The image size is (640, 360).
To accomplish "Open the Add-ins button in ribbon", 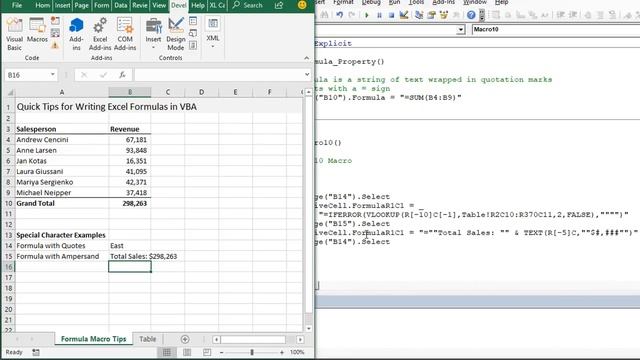I will [x=76, y=34].
